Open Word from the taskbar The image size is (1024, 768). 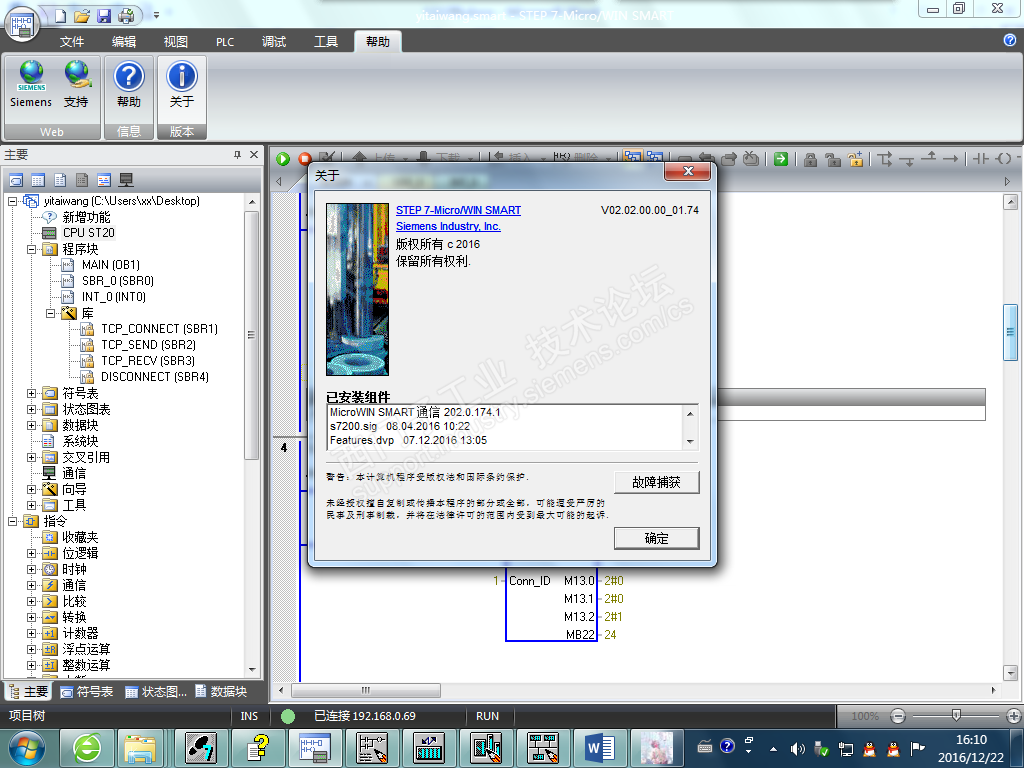pyautogui.click(x=600, y=748)
